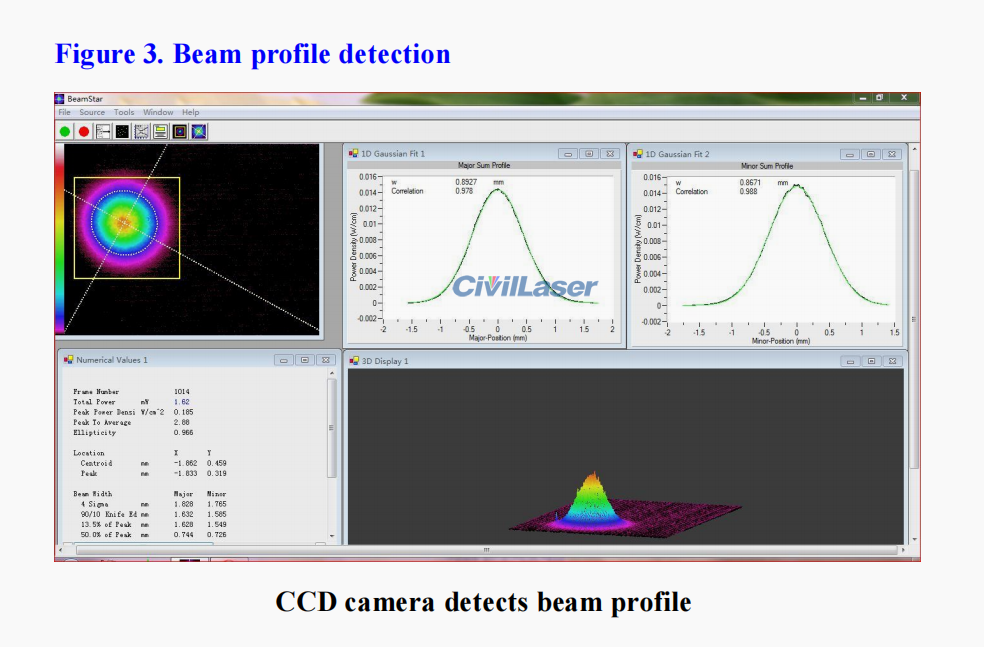This screenshot has height=647, width=984.
Task: Click the Ellipticity value 0.966
Action: coord(184,432)
